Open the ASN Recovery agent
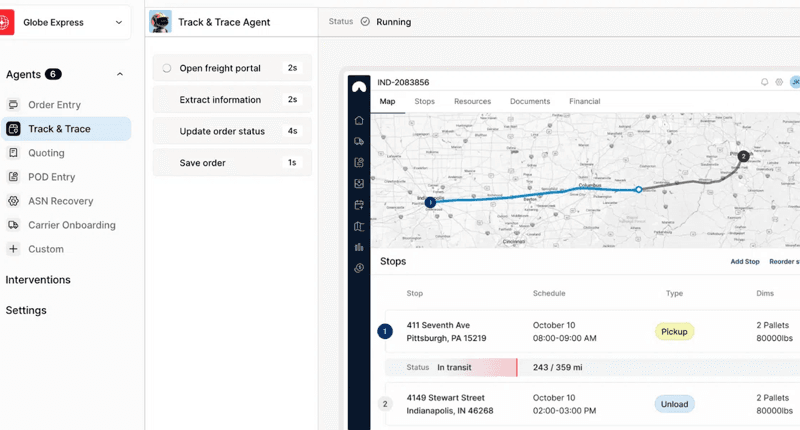This screenshot has width=800, height=430. 60,201
